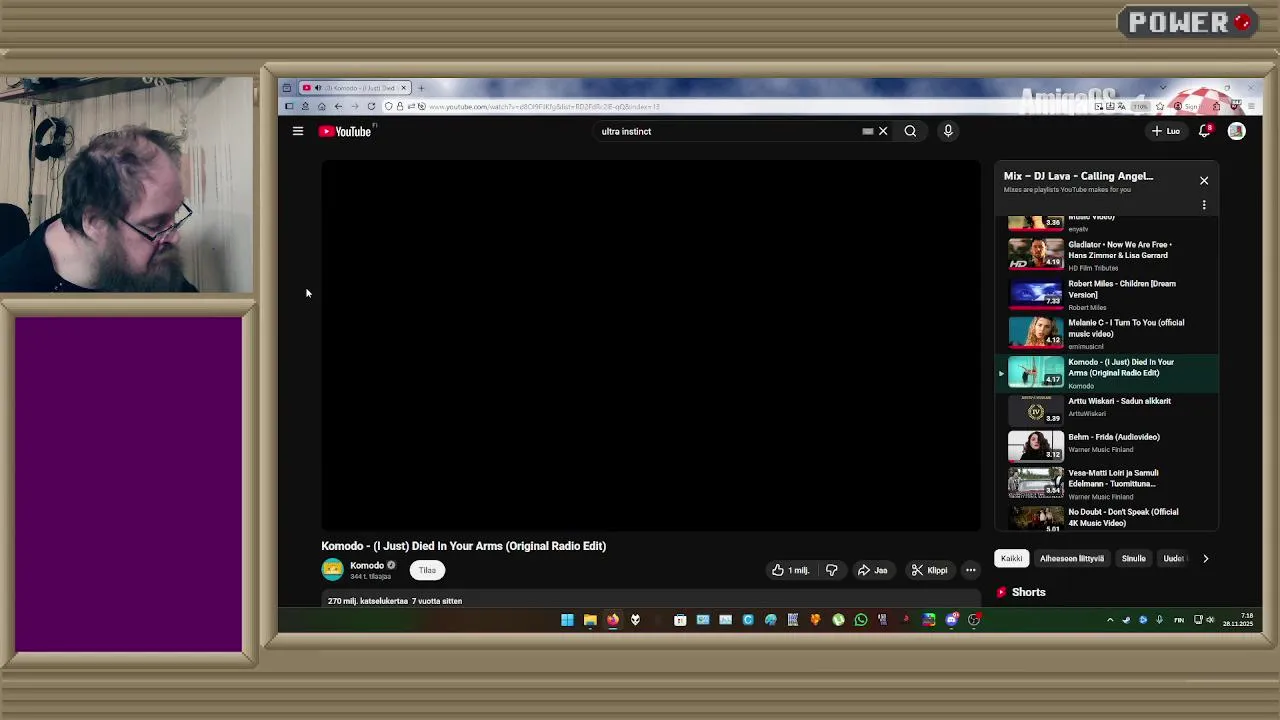
Task: Play Robert Miles - Children playlist item
Action: (1108, 293)
